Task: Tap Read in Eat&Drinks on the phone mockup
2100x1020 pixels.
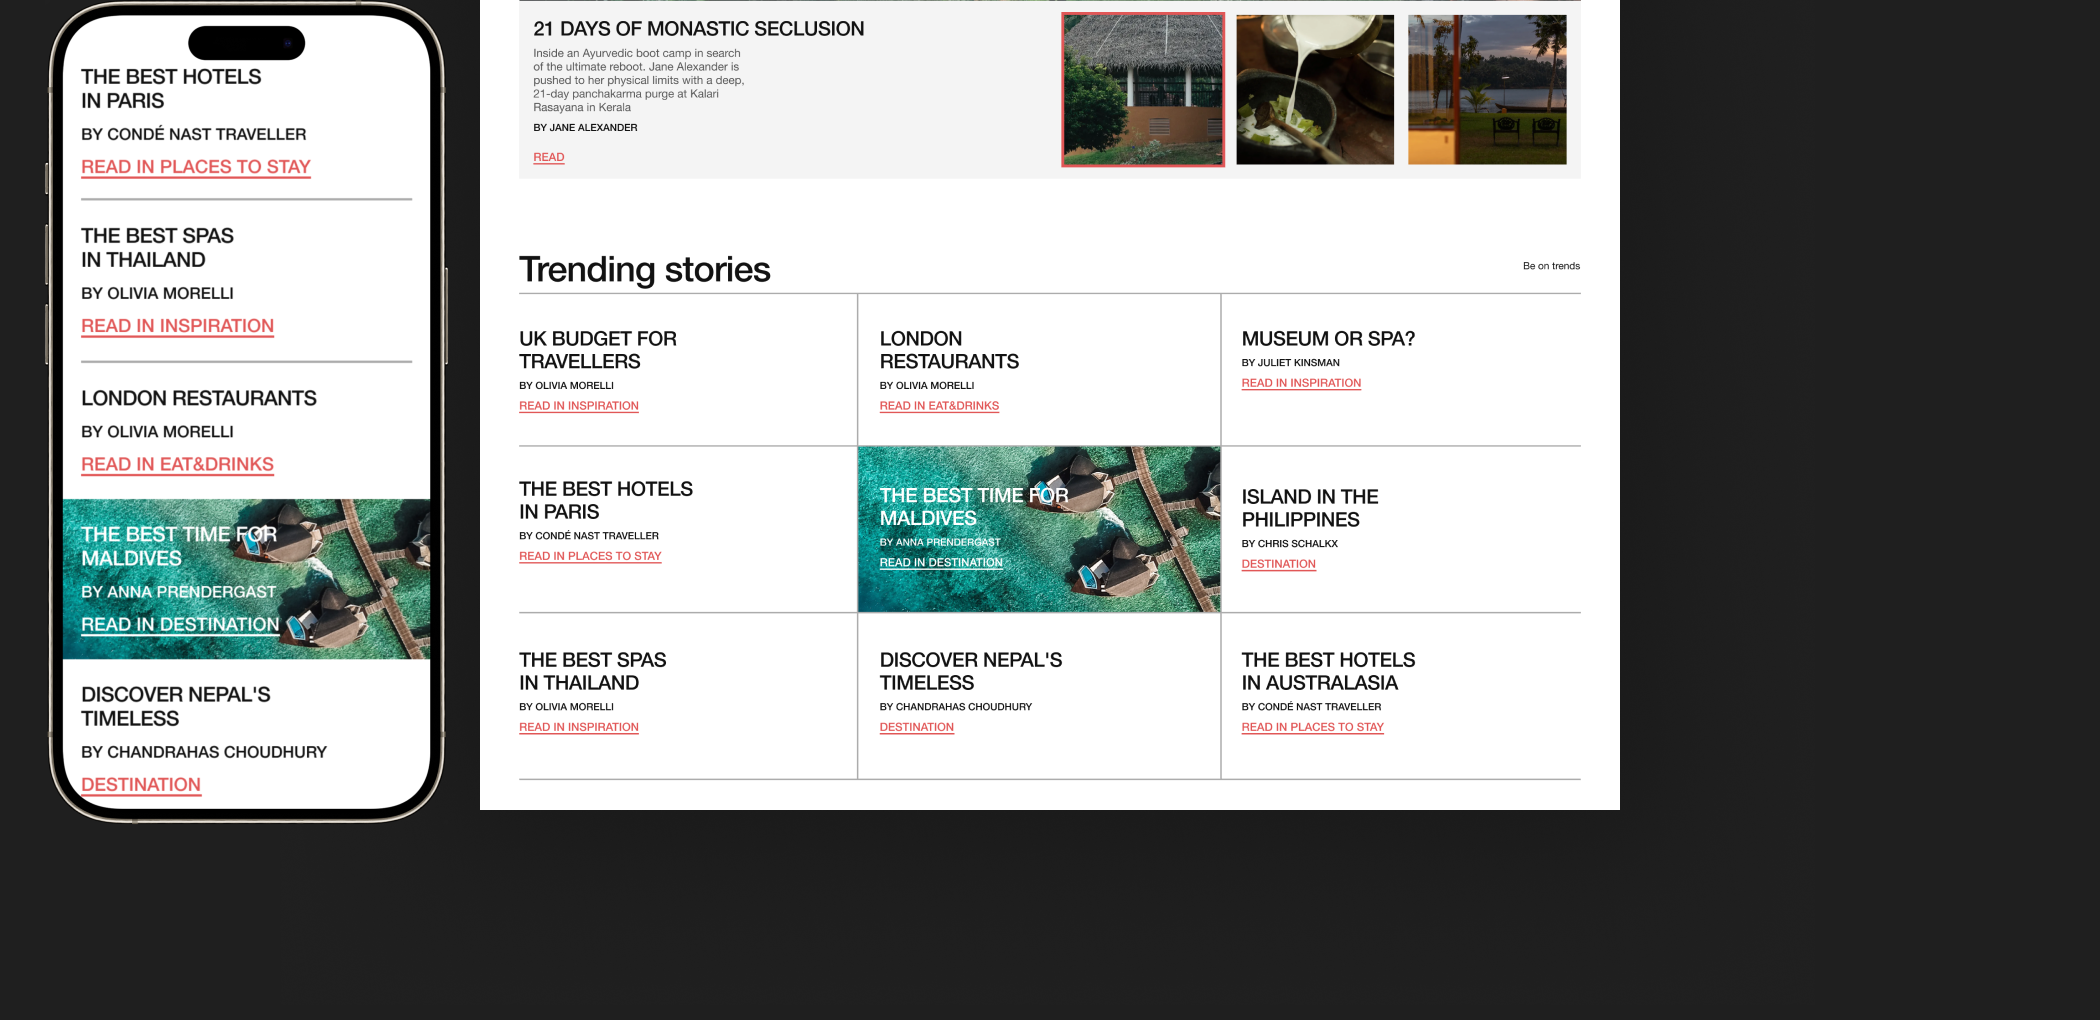Action: point(177,465)
